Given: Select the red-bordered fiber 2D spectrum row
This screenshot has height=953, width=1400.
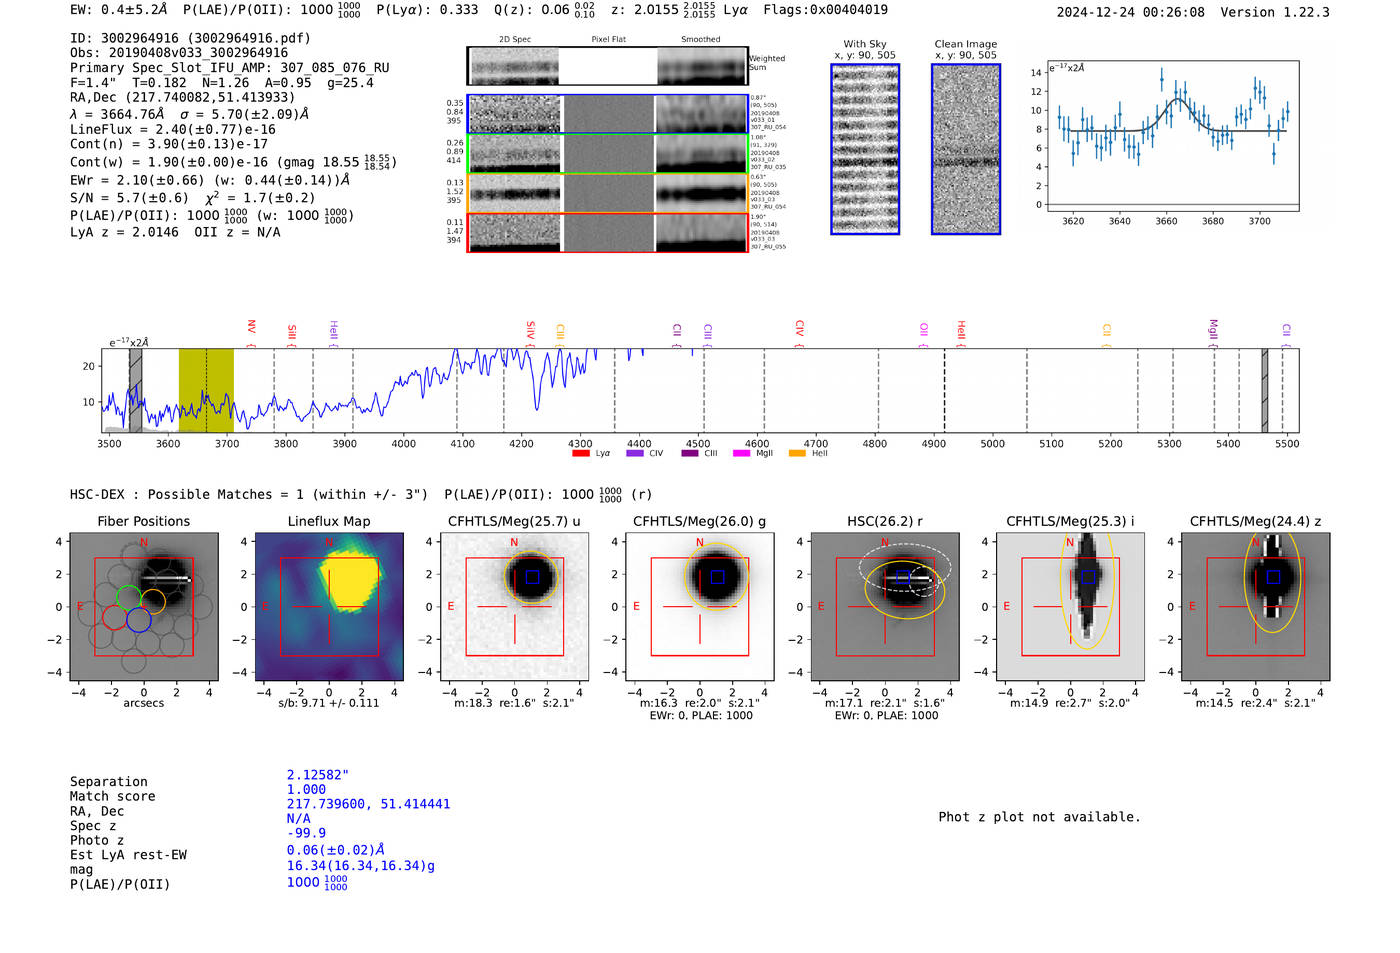Looking at the screenshot, I should [x=607, y=232].
